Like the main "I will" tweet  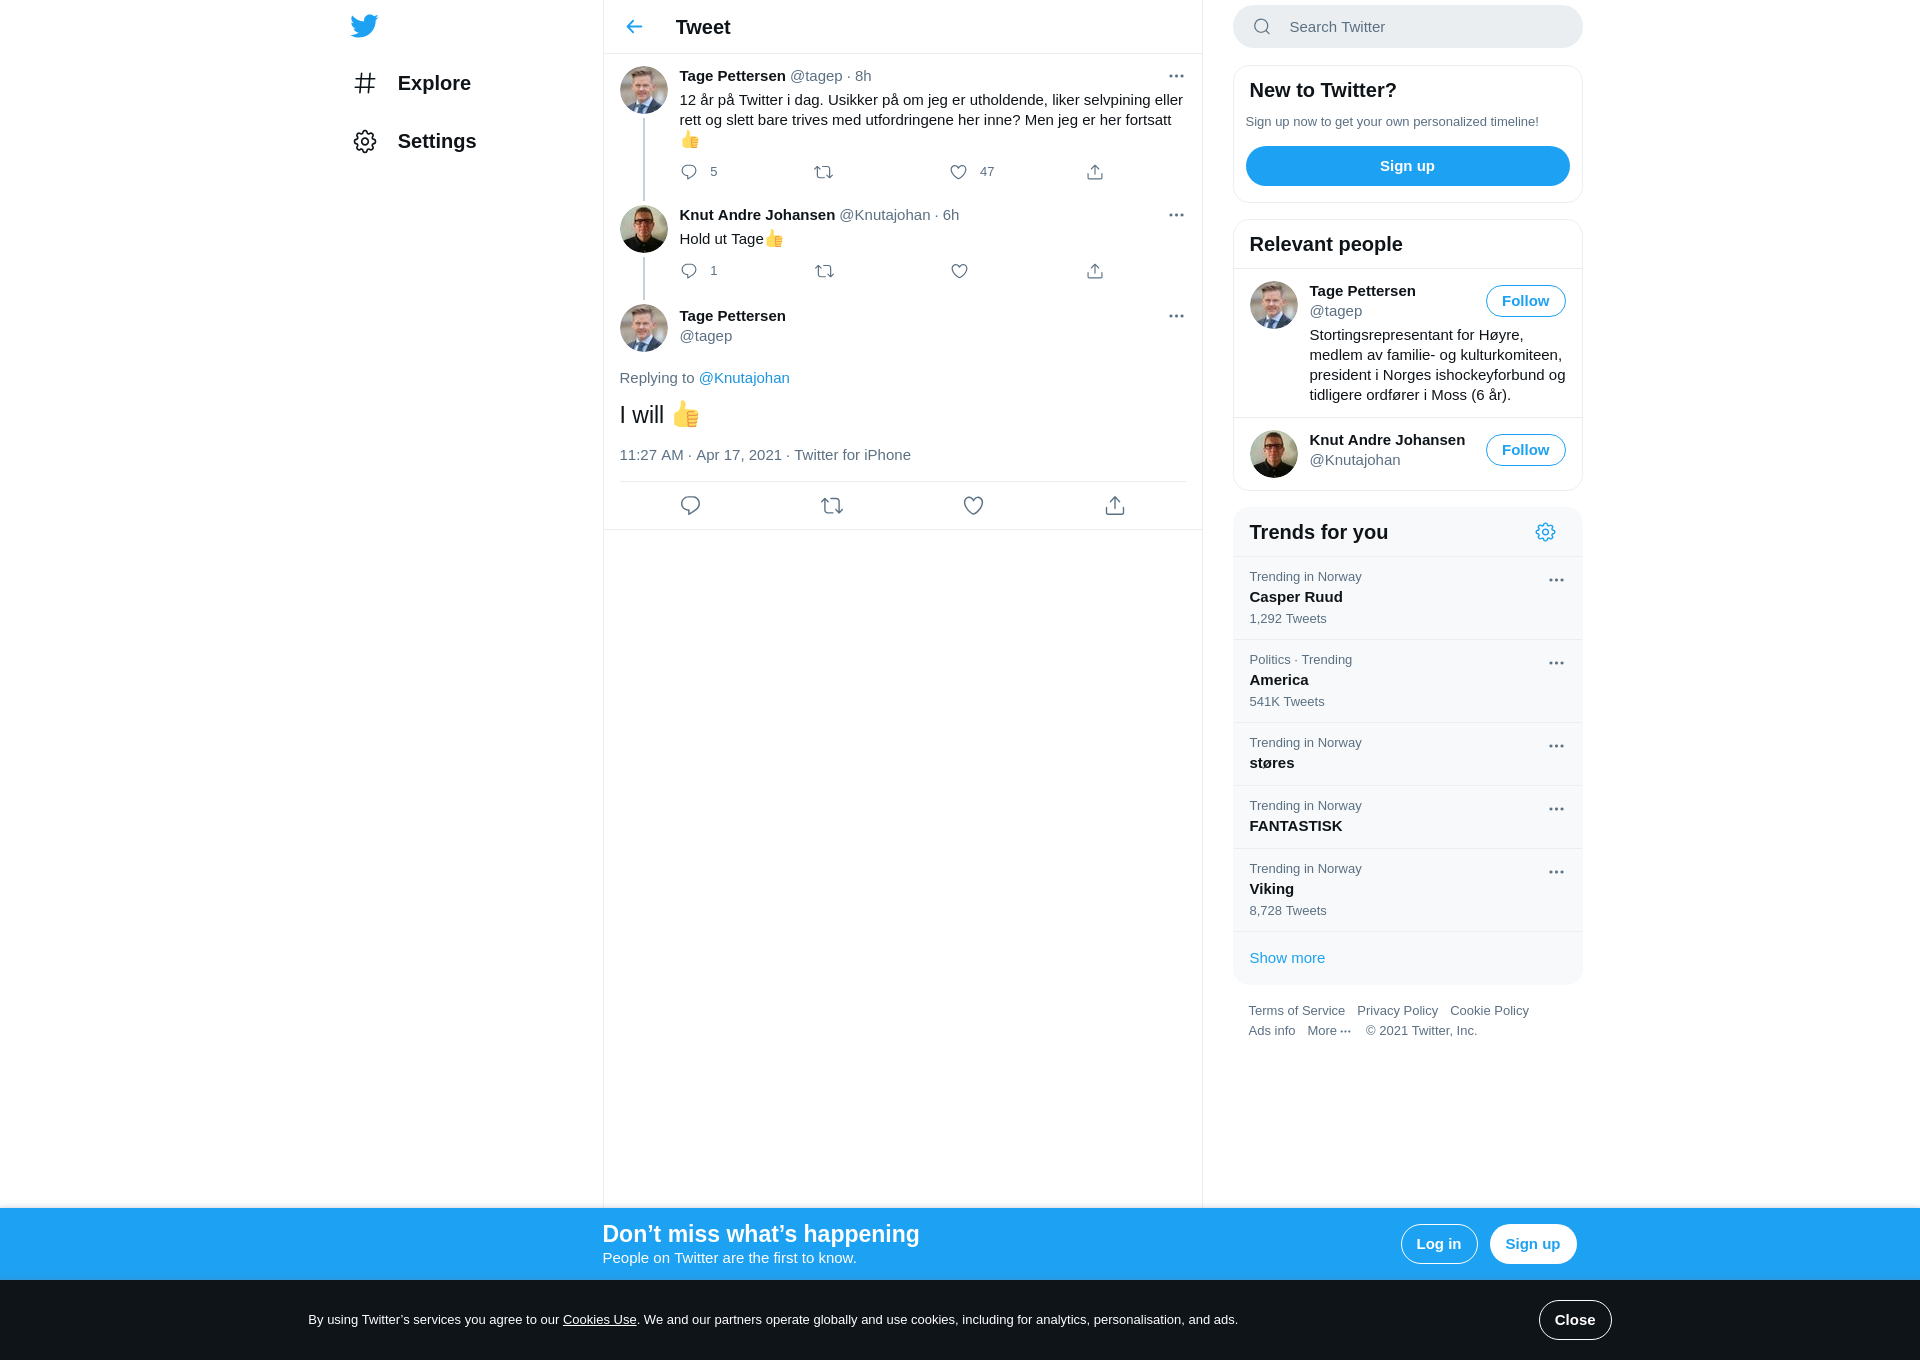973,506
